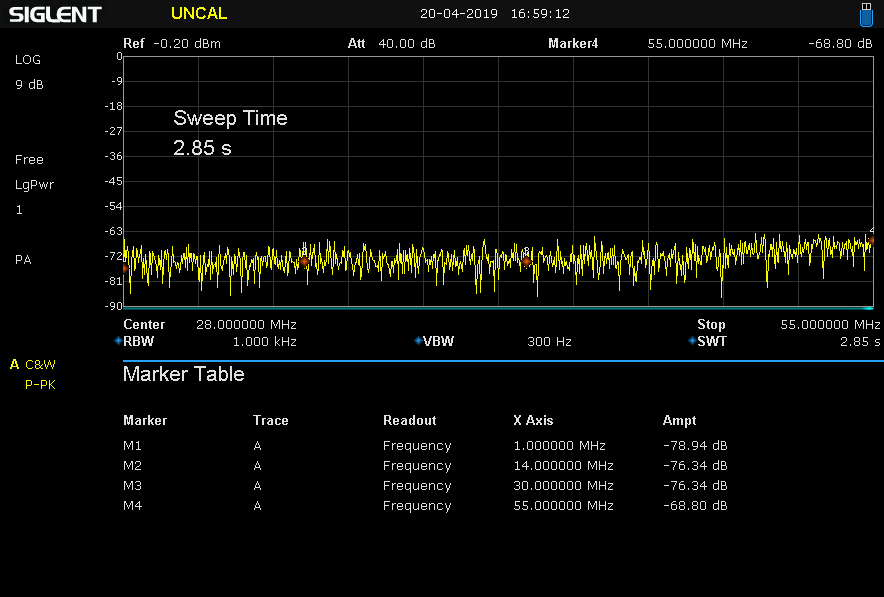
Task: Click marker 2 dot on the trace
Action: (x=304, y=262)
